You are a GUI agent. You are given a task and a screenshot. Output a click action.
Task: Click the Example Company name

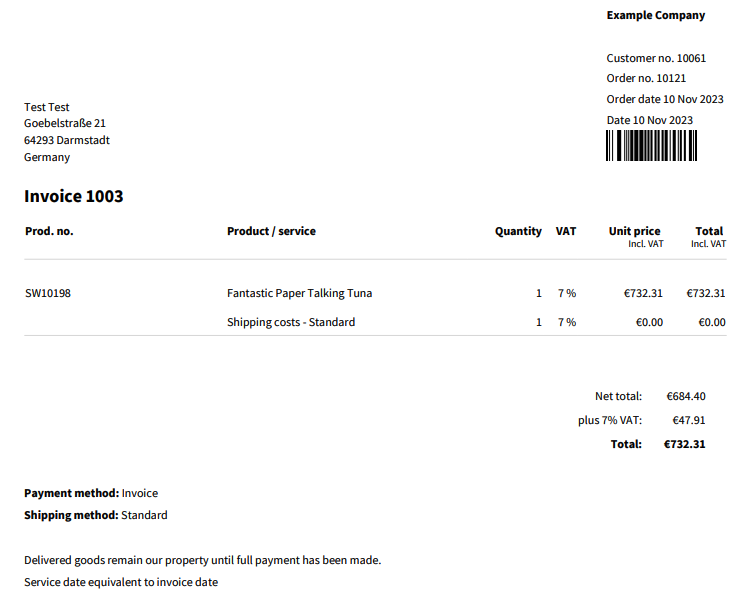pos(656,15)
